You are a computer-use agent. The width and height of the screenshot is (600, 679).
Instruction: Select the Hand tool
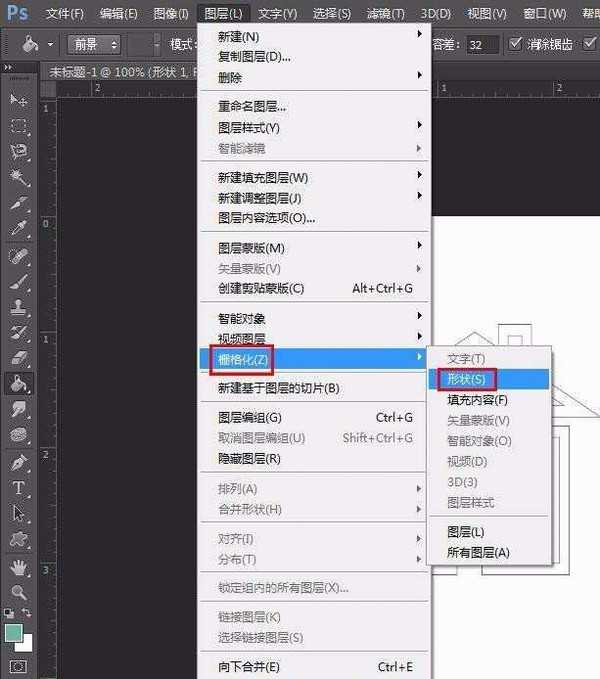pyautogui.click(x=18, y=566)
